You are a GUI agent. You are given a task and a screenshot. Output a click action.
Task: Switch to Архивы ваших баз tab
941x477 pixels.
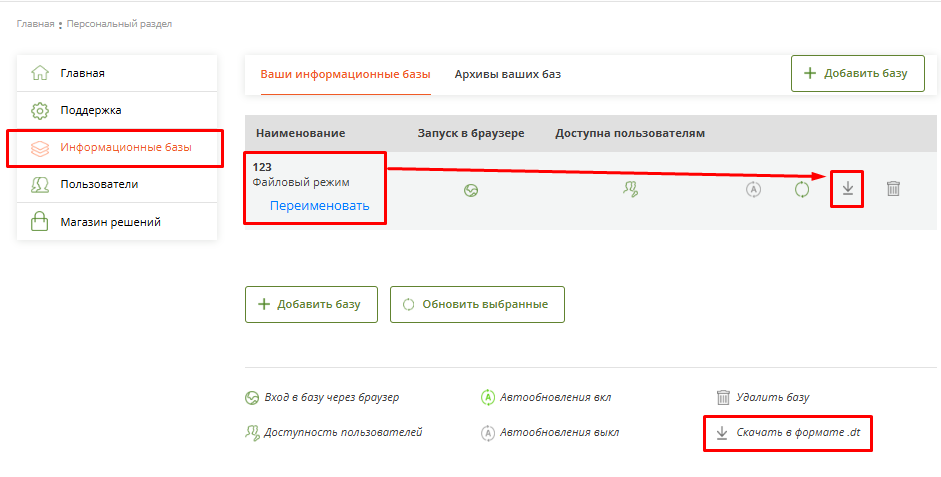pos(508,74)
